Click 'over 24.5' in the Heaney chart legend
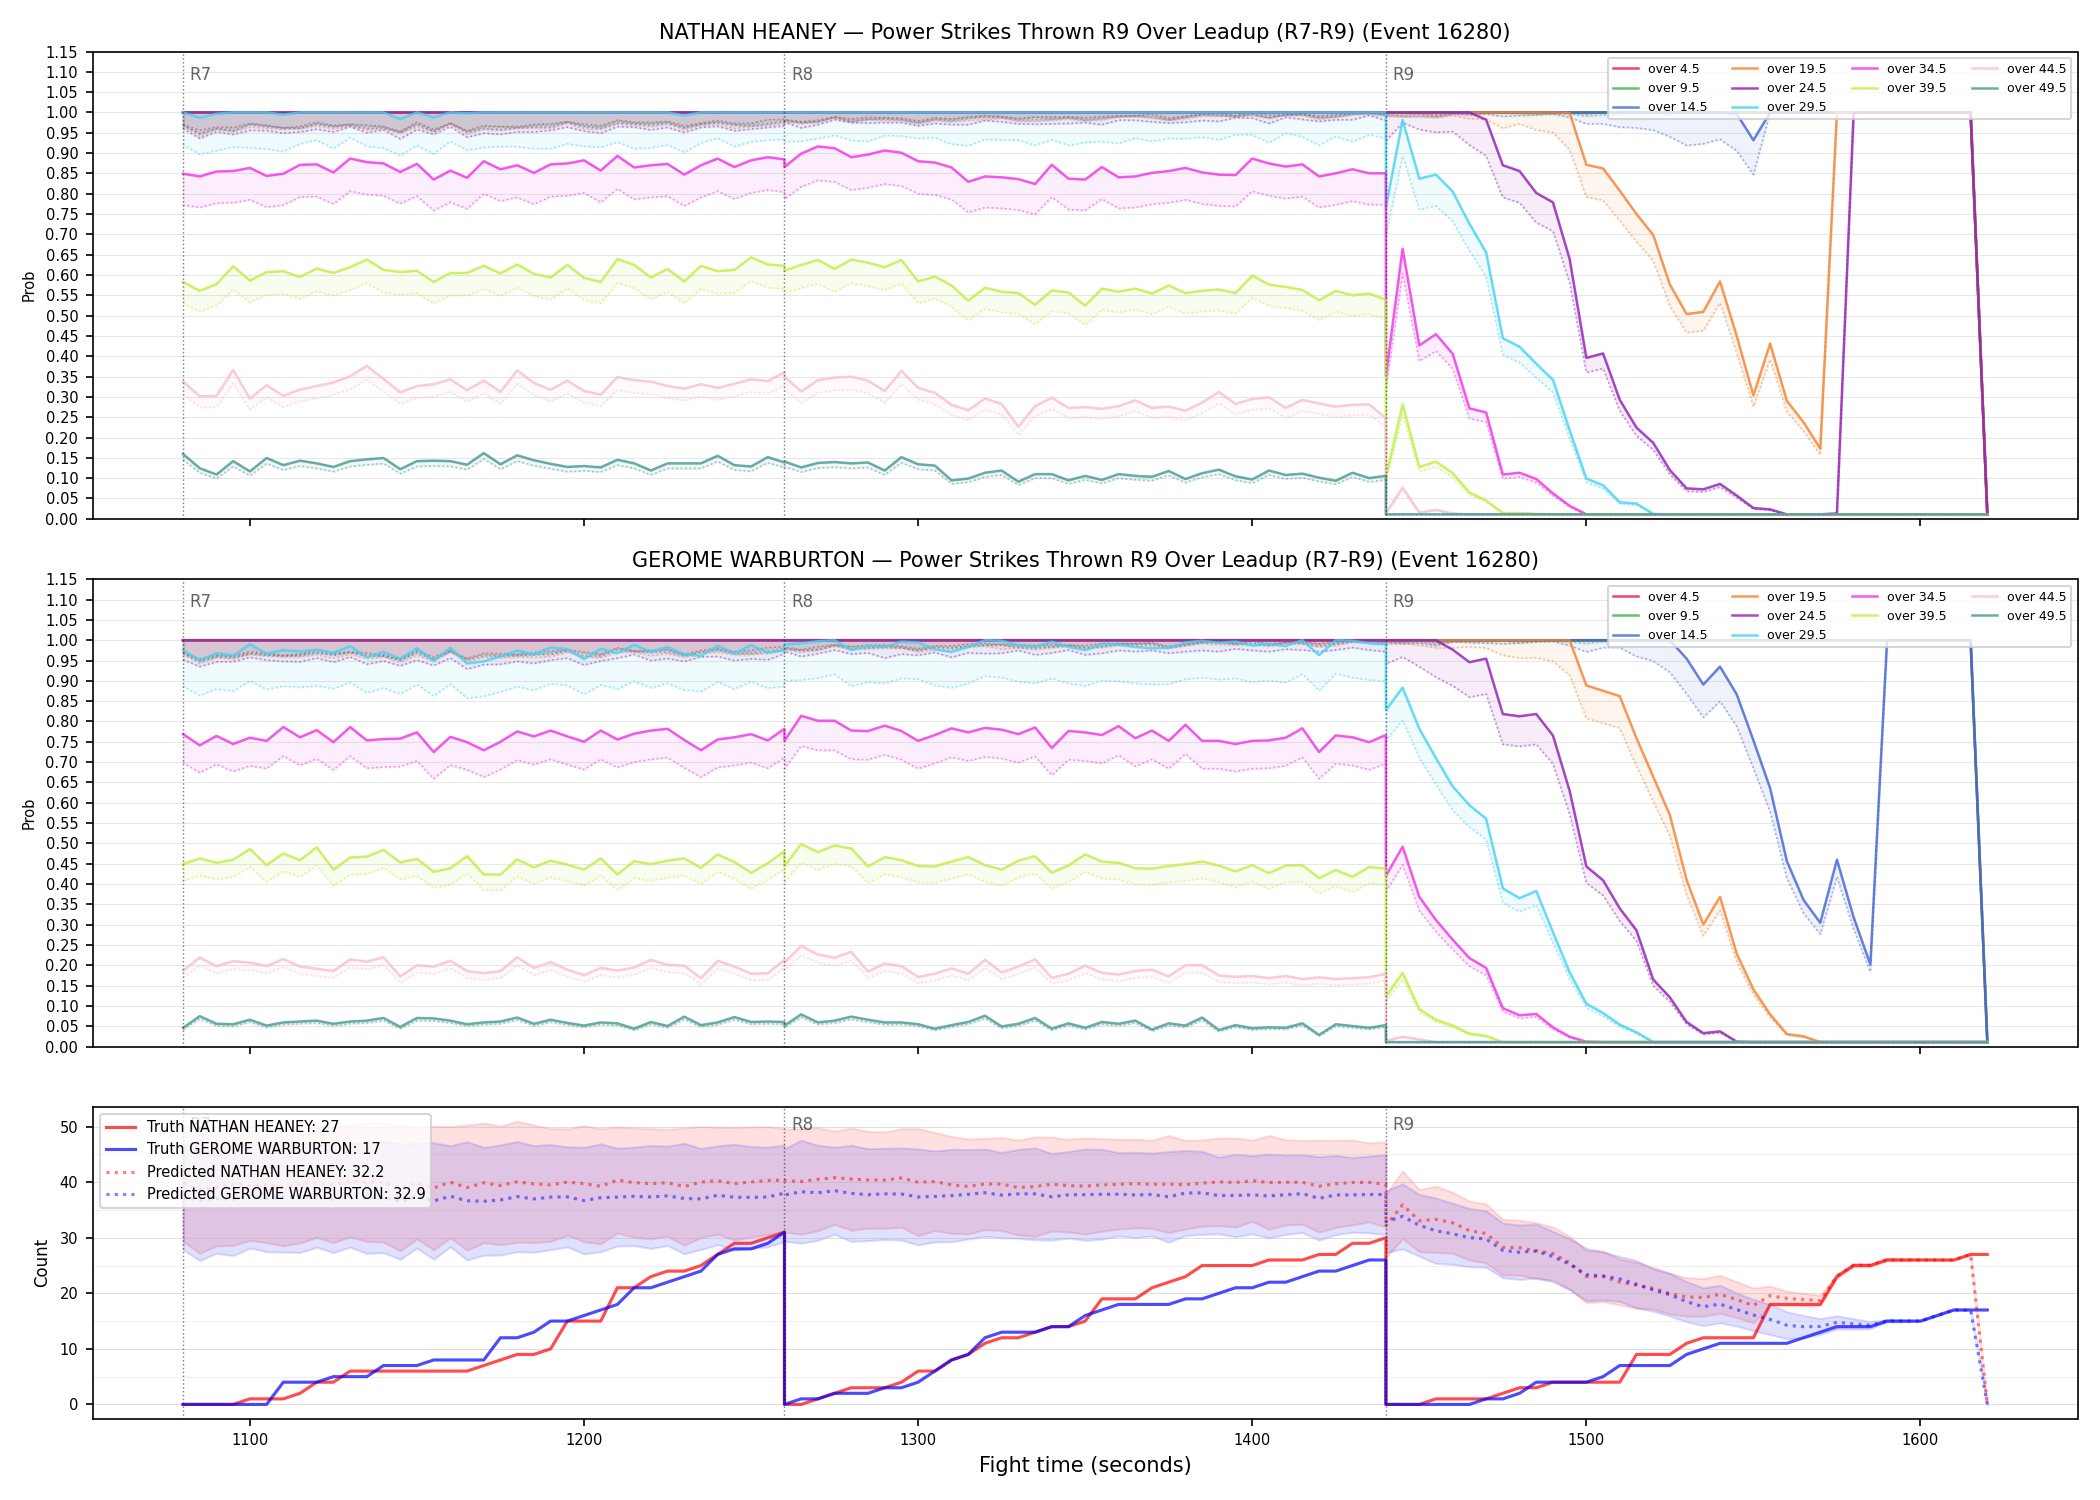Image resolution: width=2100 pixels, height=1500 pixels. click(1796, 88)
